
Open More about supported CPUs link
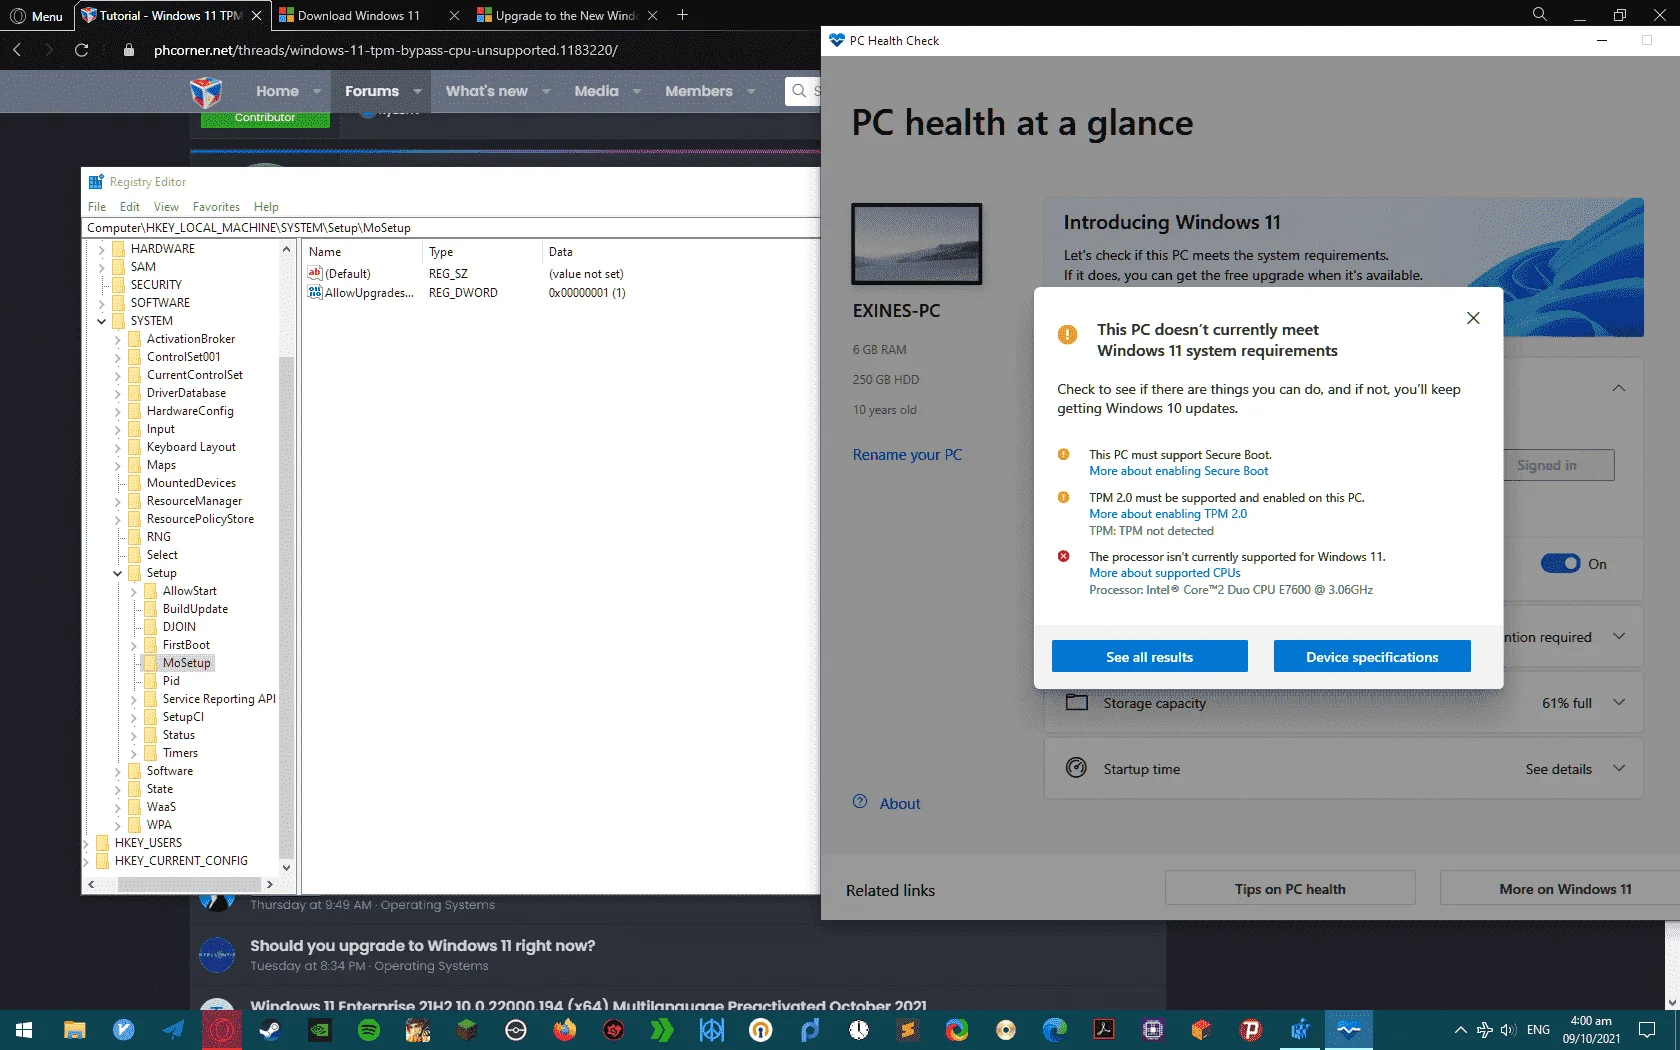coord(1165,573)
